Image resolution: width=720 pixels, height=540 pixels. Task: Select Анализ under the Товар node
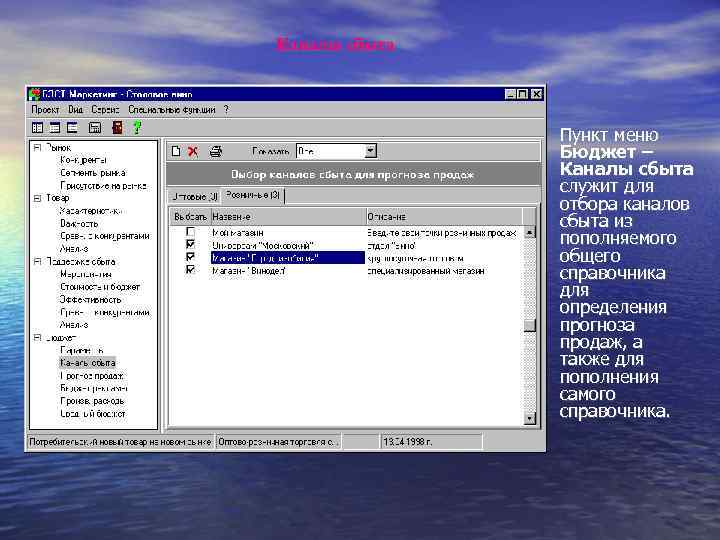[x=74, y=248]
